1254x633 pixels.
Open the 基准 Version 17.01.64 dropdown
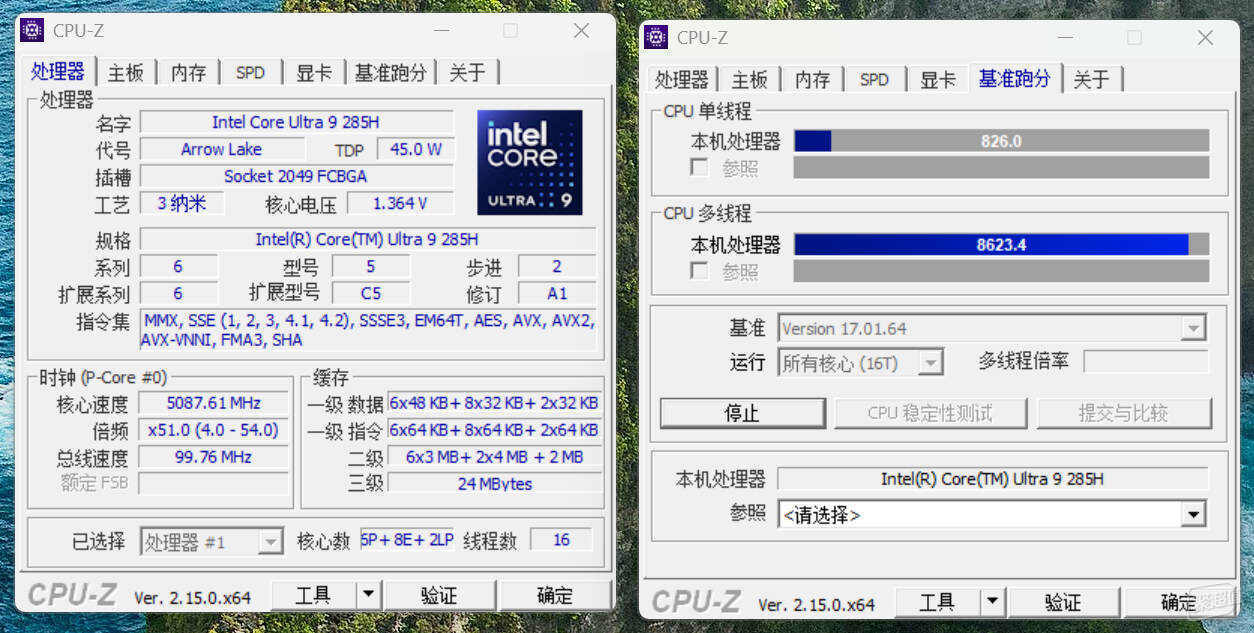coord(992,328)
